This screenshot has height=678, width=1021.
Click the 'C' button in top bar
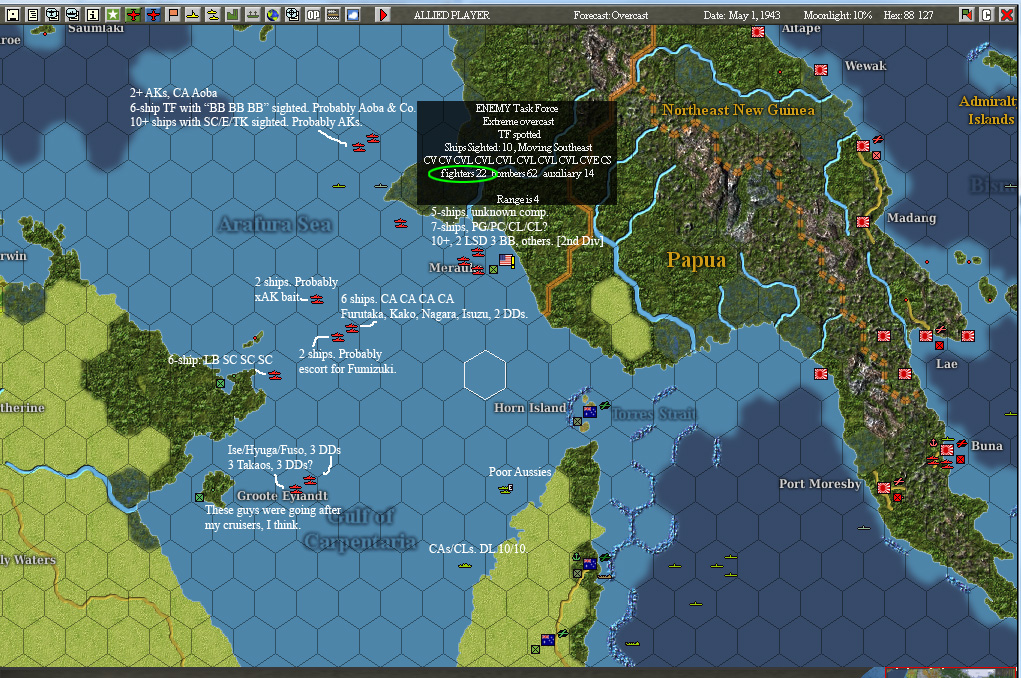click(986, 14)
